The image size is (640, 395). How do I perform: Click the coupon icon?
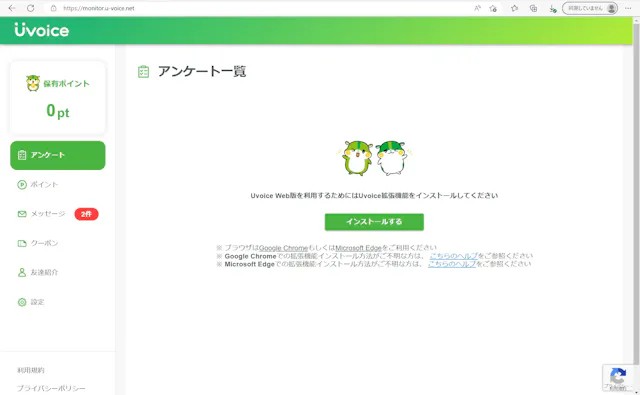pos(22,243)
